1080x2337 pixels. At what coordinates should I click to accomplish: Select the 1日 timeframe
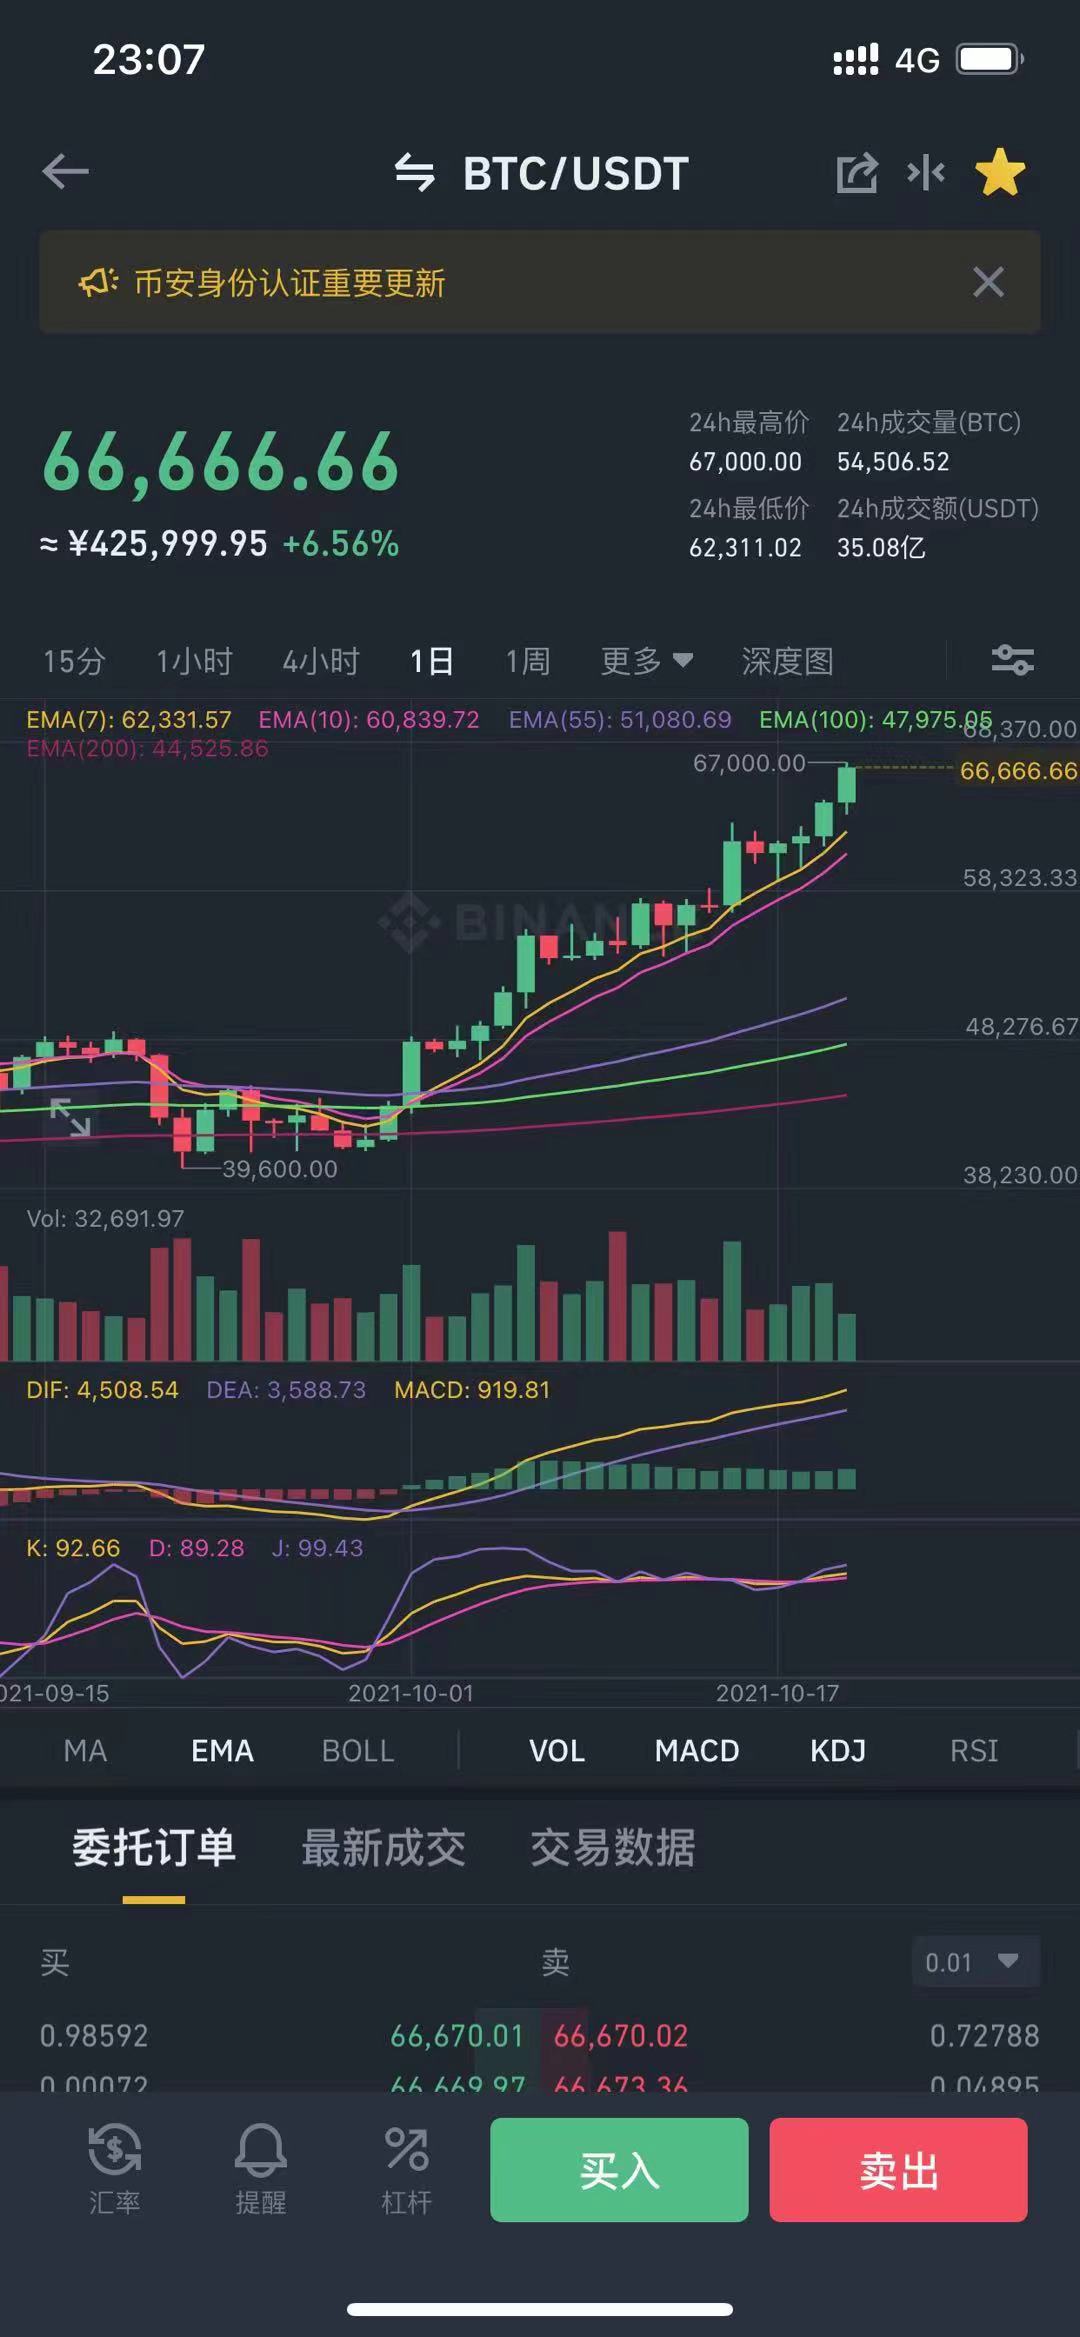point(432,661)
